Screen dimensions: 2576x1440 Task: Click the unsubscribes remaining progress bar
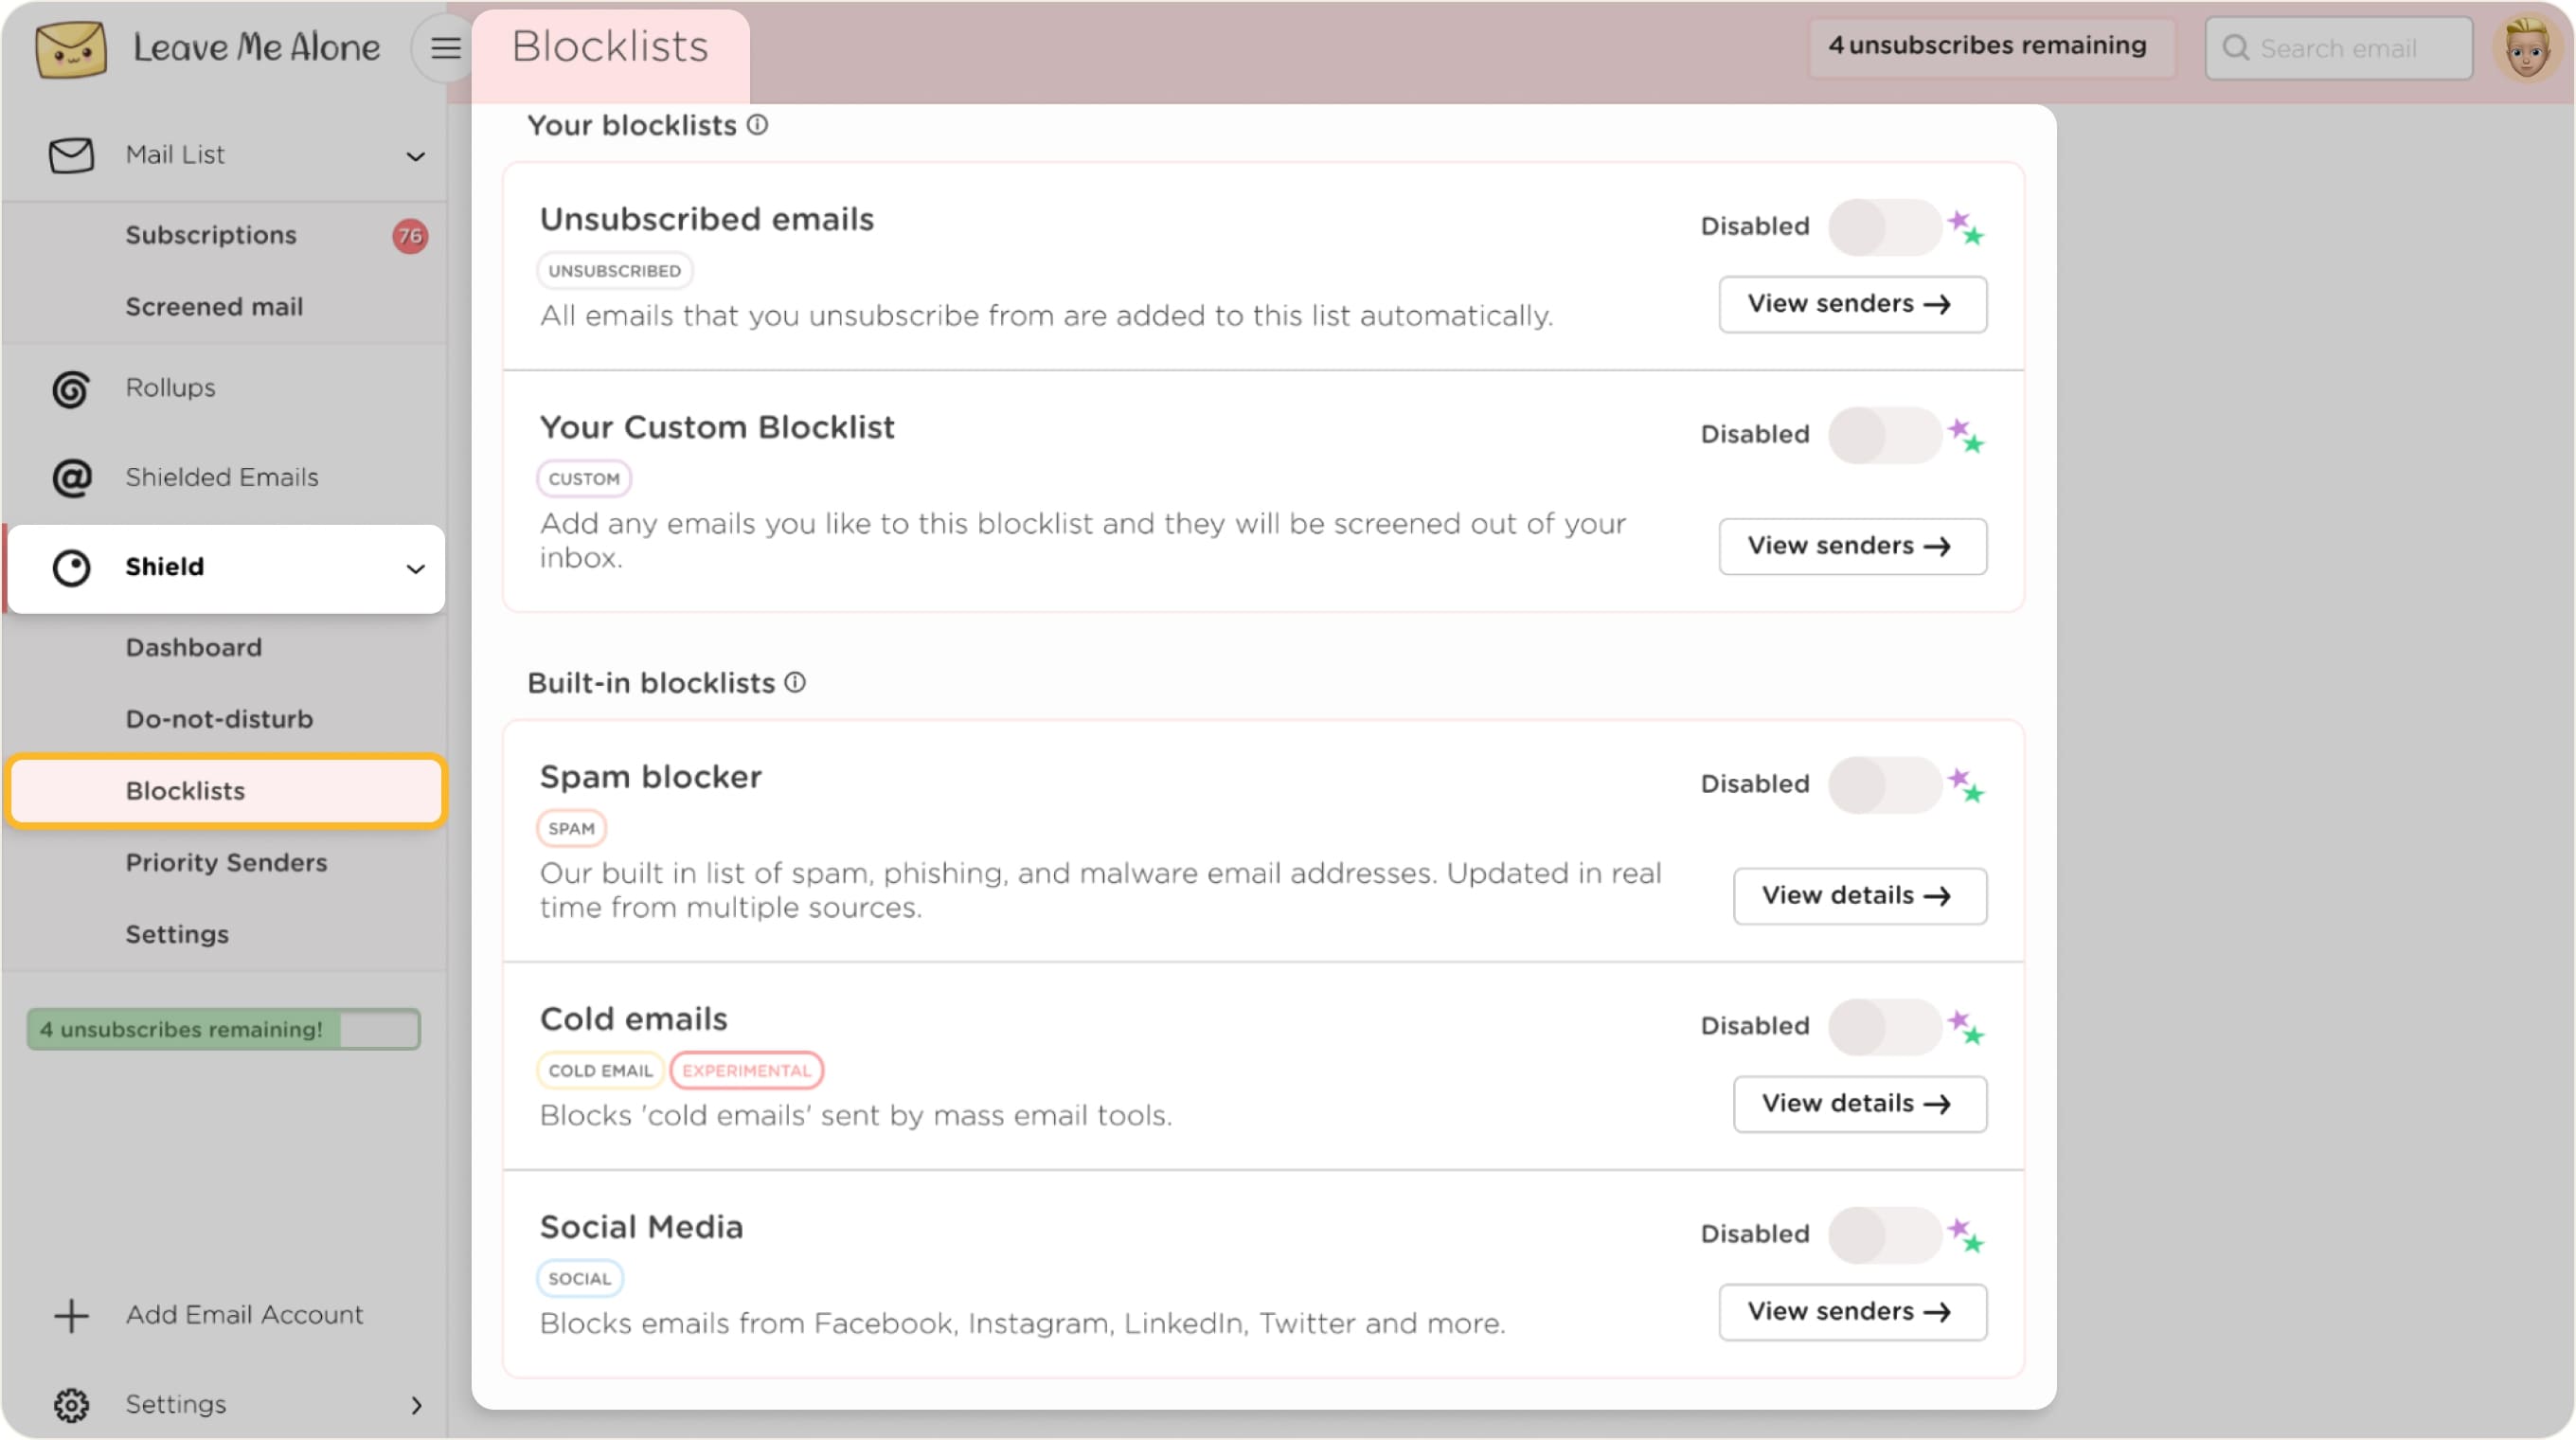pyautogui.click(x=222, y=1028)
